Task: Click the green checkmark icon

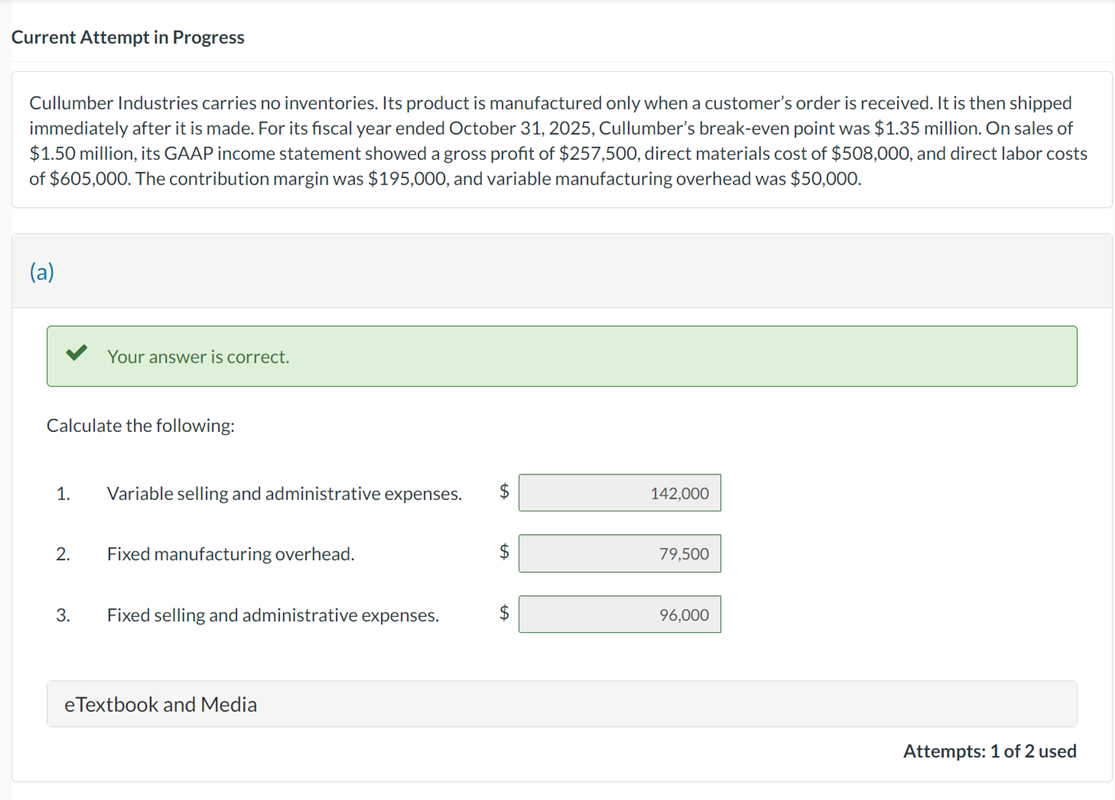Action: click(74, 354)
